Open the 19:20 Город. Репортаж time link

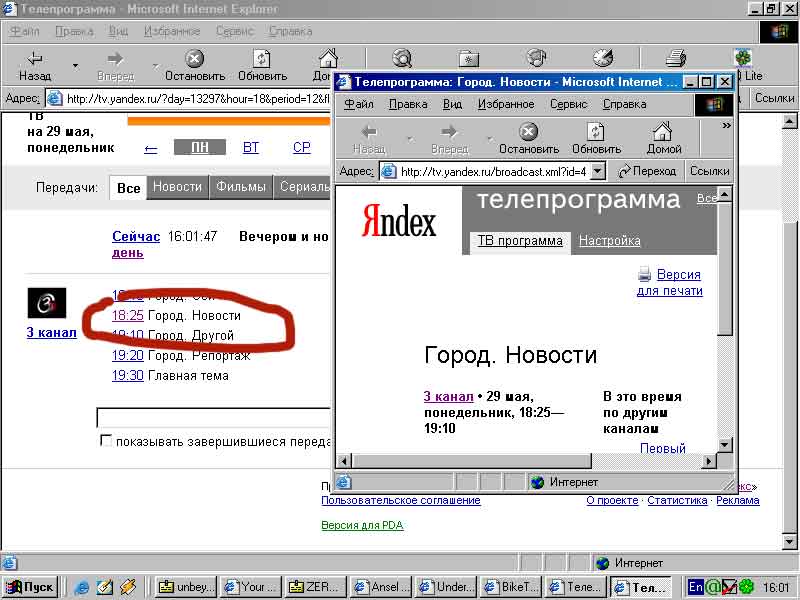tap(128, 355)
